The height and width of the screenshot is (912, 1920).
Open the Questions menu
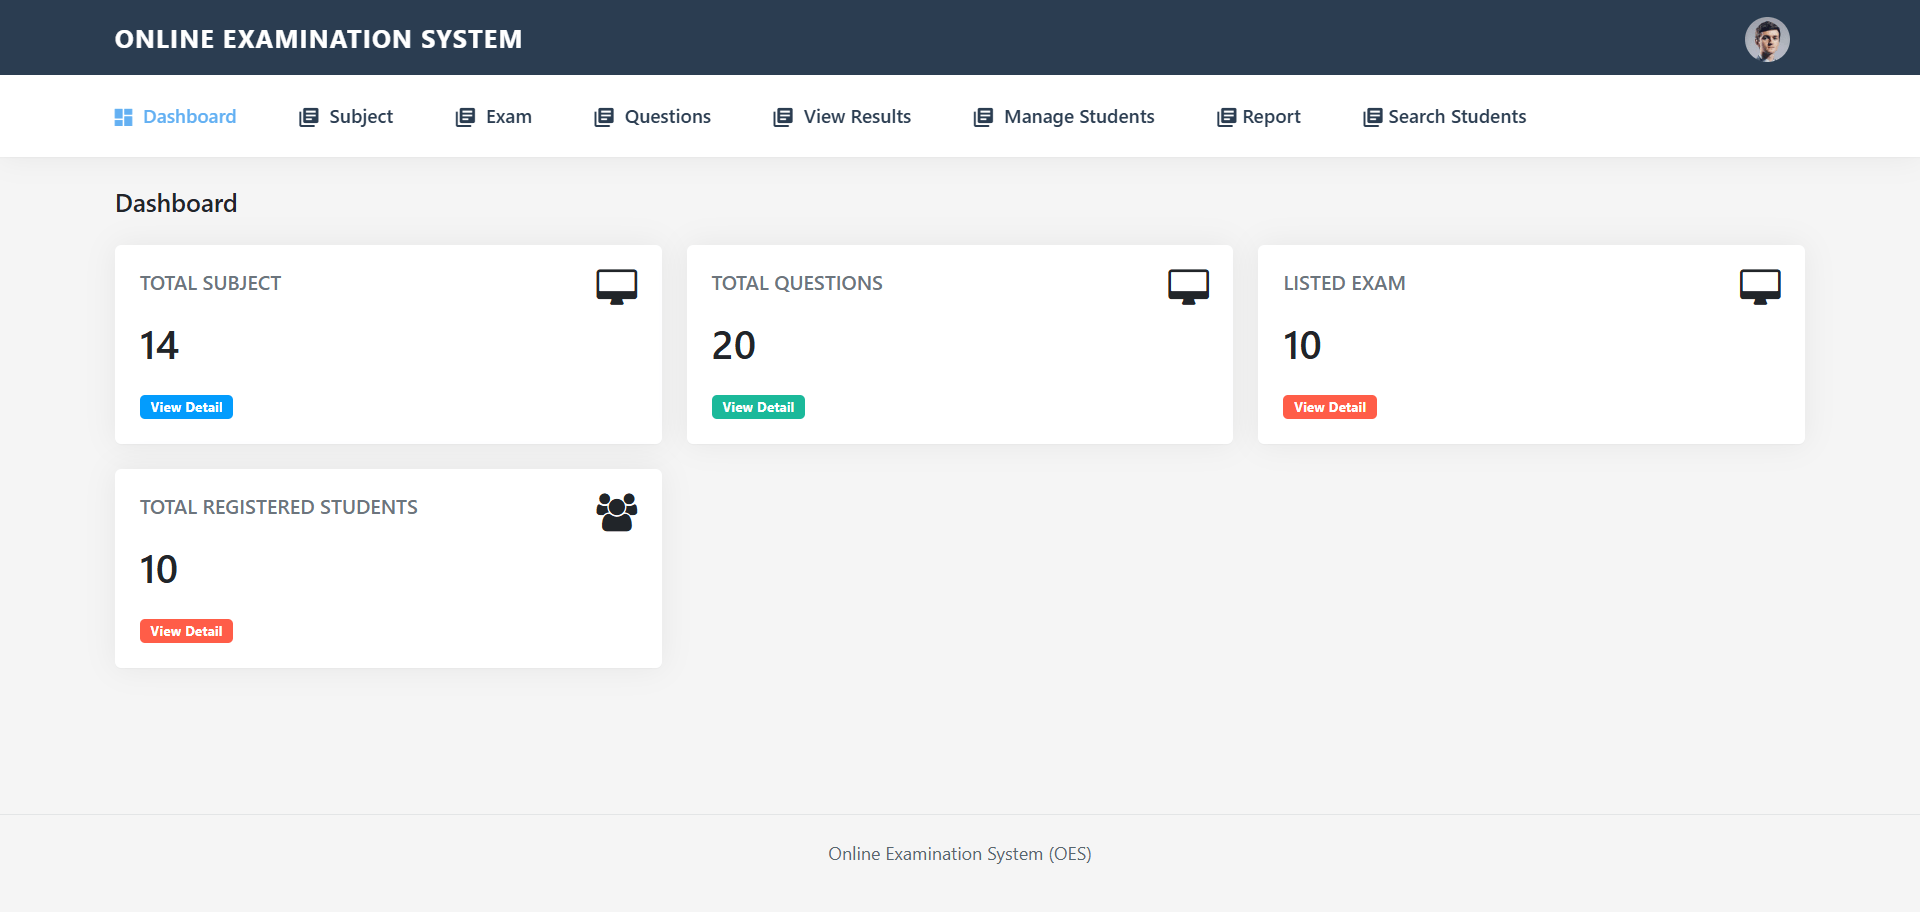coord(667,117)
